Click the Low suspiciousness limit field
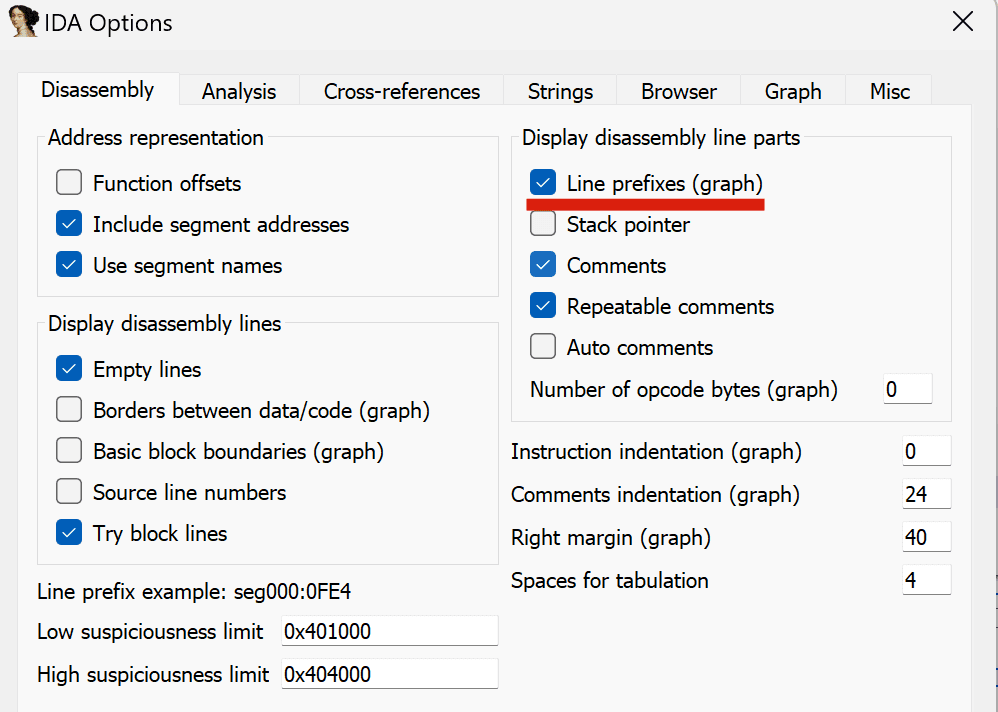 [390, 631]
